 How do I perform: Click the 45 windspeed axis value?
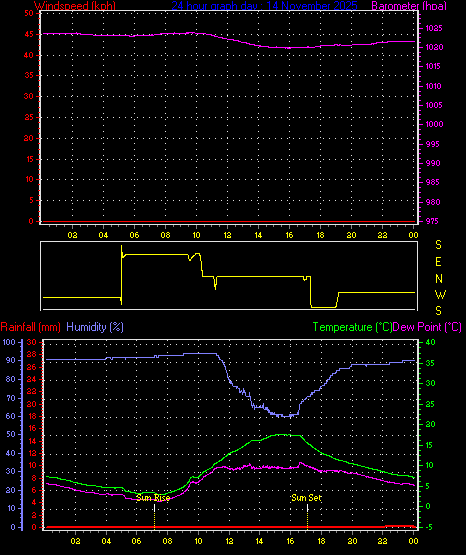coord(29,34)
